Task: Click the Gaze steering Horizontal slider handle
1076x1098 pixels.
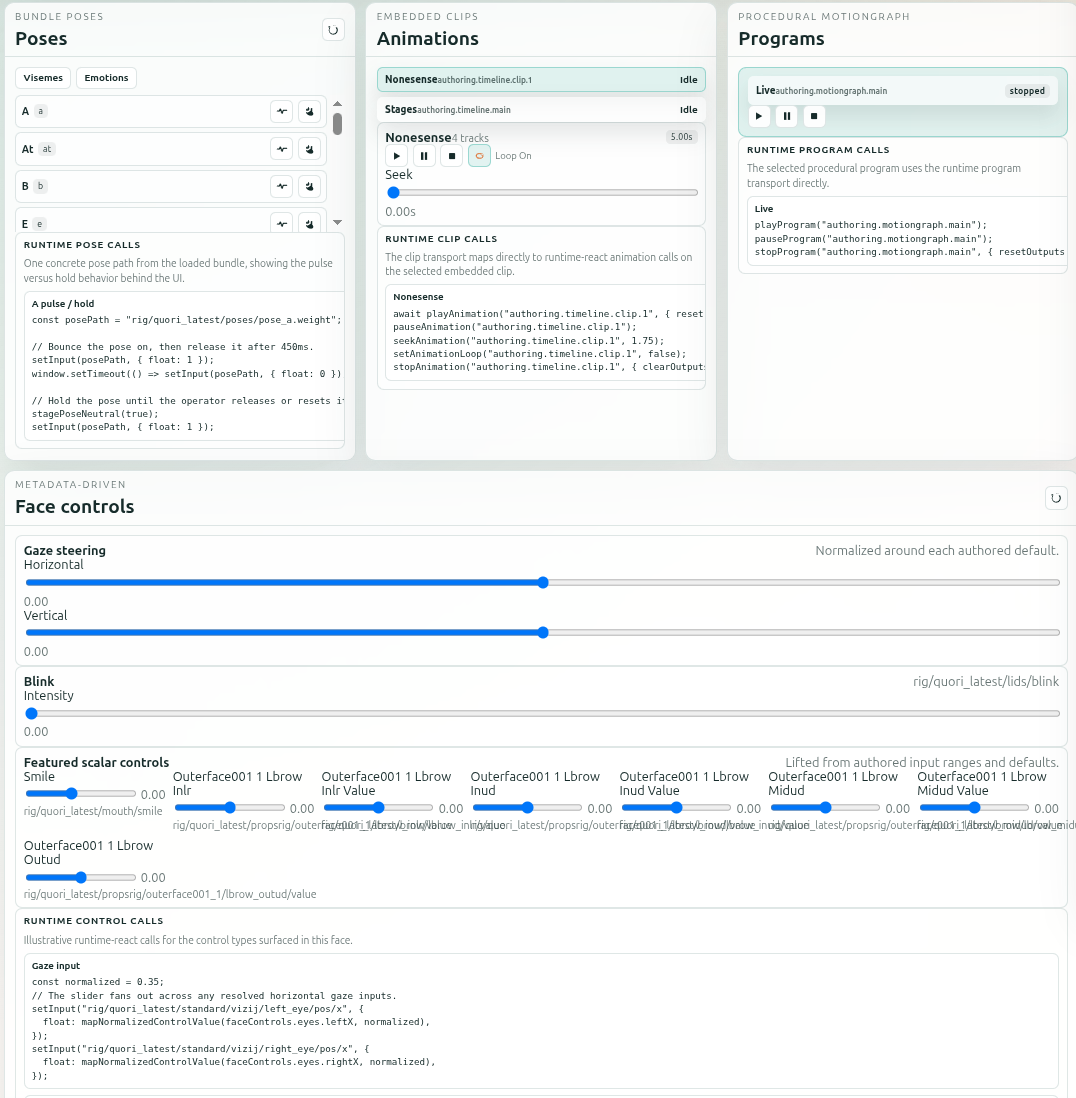Action: pyautogui.click(x=543, y=582)
